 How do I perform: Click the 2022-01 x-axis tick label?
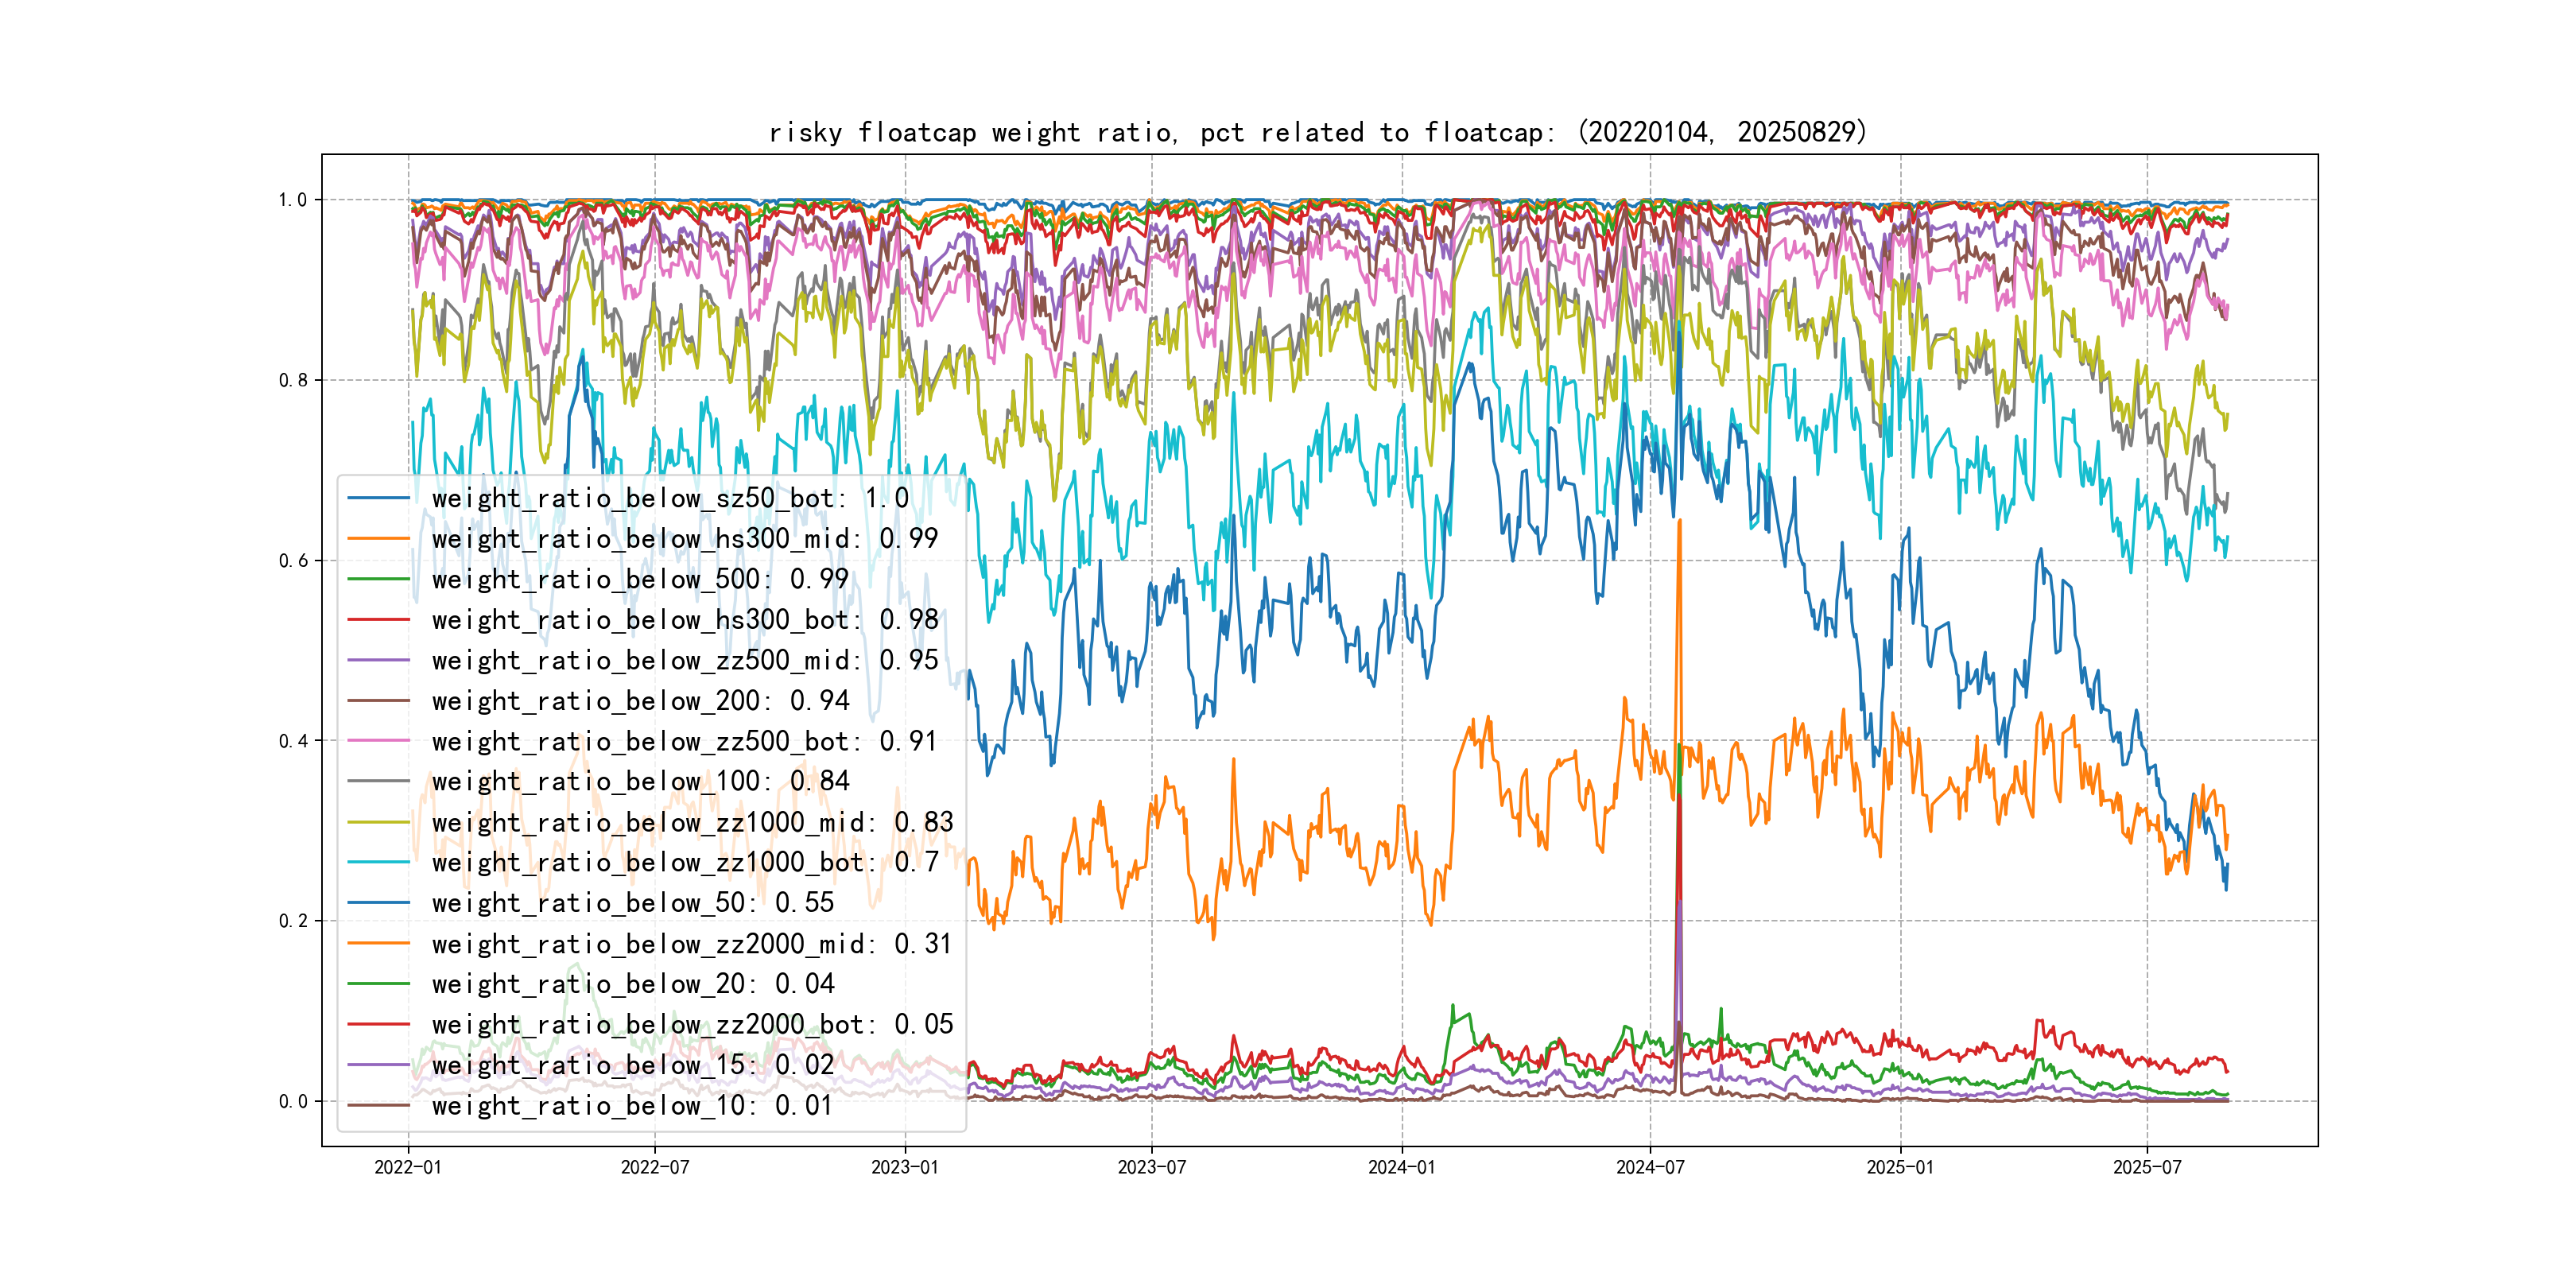(407, 1167)
